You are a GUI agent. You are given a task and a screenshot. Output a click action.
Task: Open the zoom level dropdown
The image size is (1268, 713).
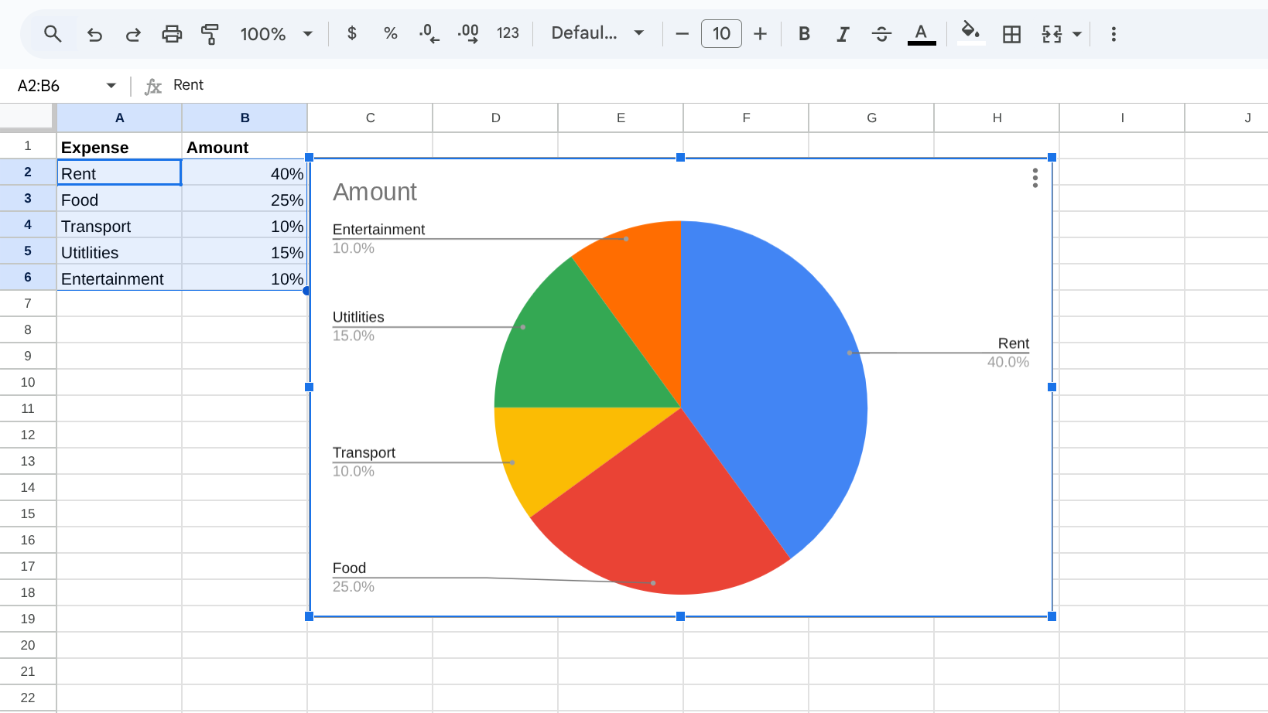click(x=276, y=33)
